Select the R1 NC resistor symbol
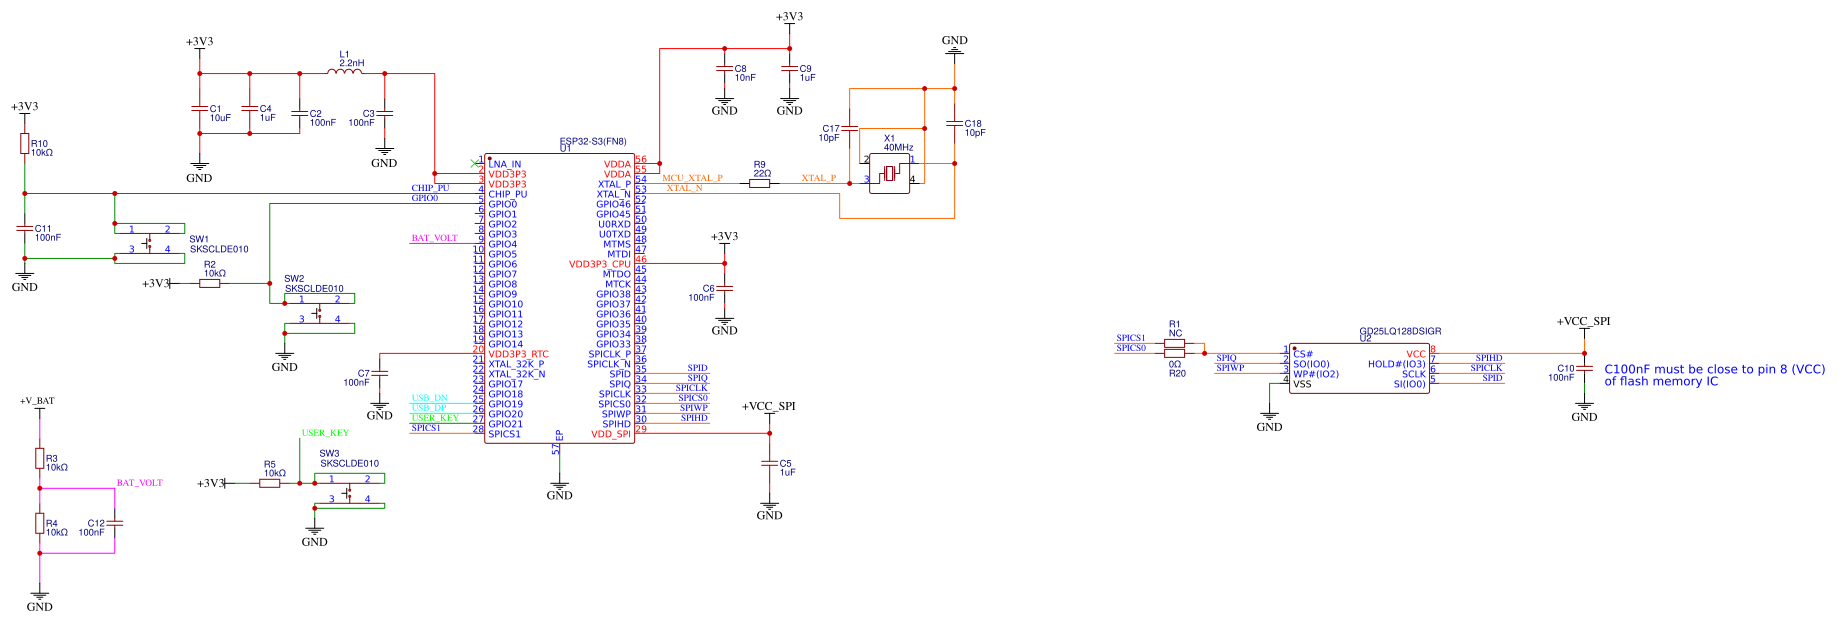 click(x=1175, y=344)
